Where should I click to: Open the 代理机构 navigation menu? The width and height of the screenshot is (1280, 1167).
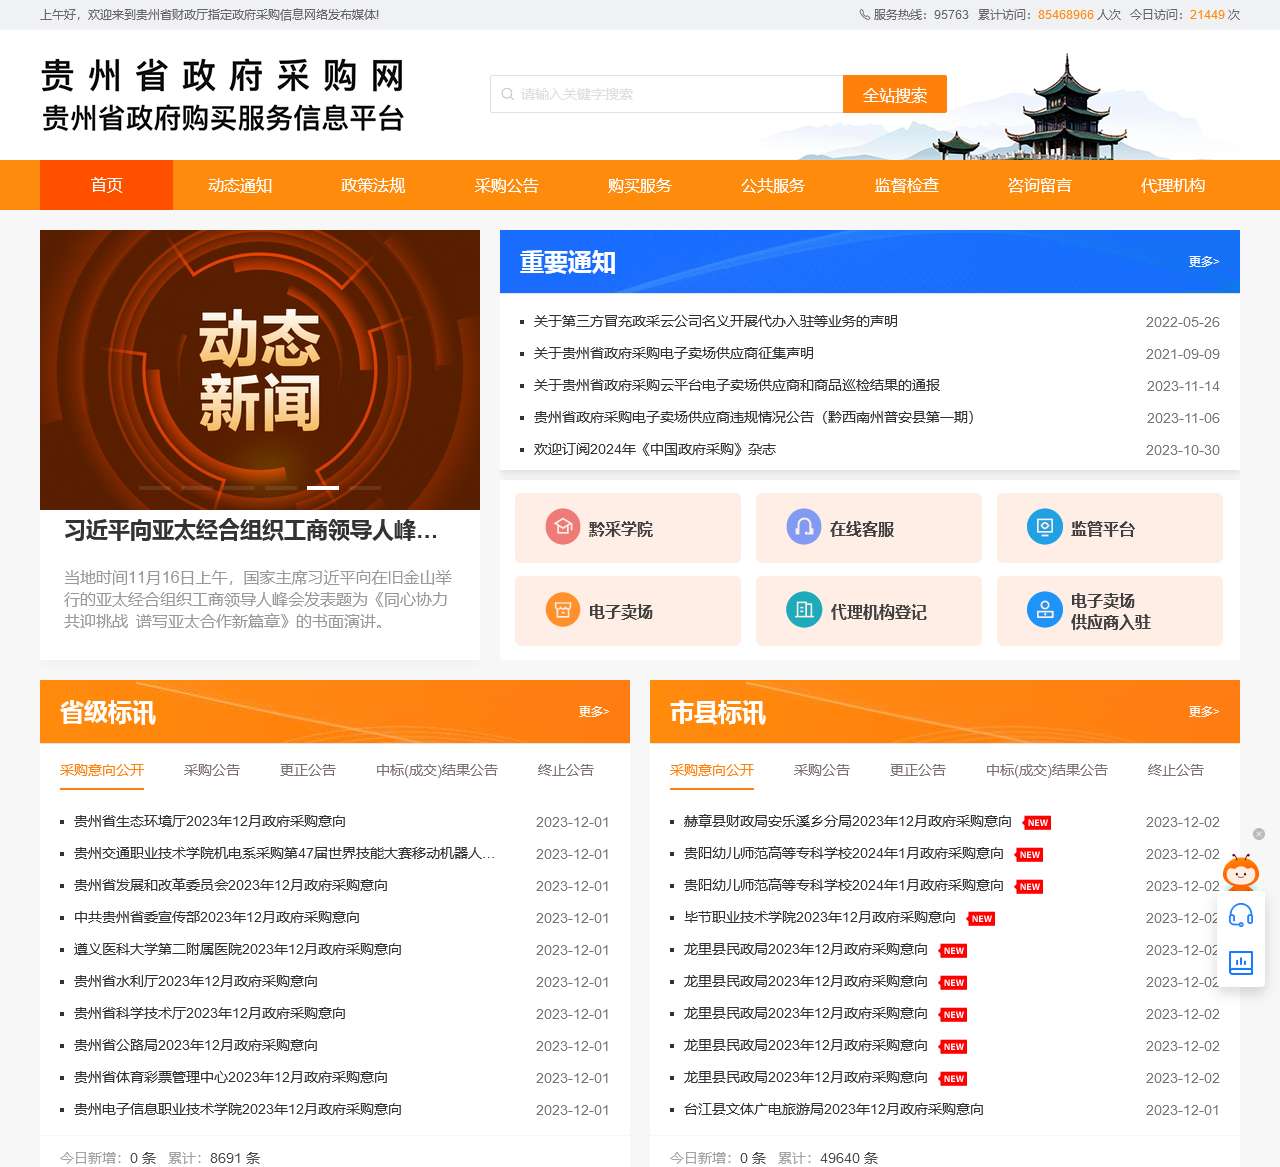pyautogui.click(x=1173, y=185)
